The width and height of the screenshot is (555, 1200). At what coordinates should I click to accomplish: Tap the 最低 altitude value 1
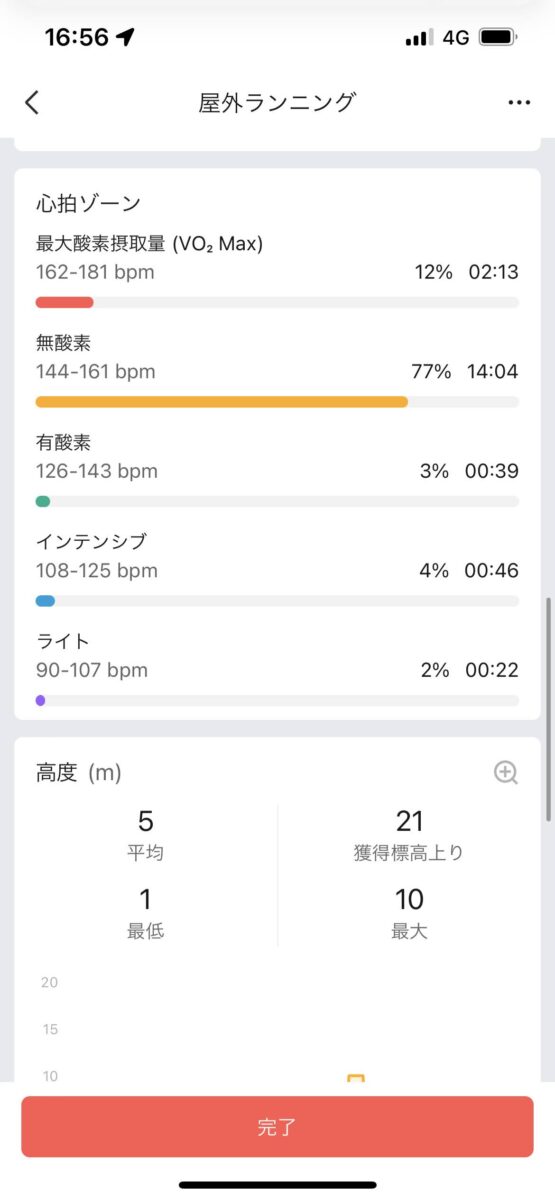[x=146, y=898]
